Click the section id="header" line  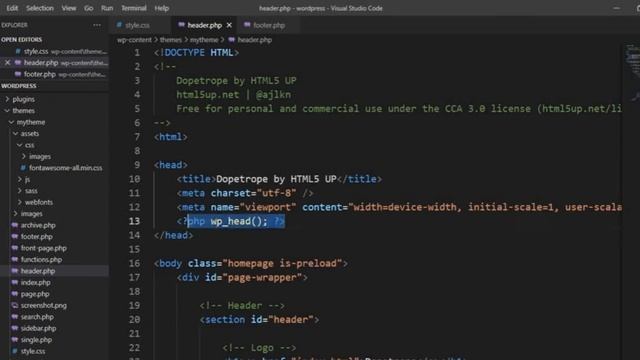[259, 320]
